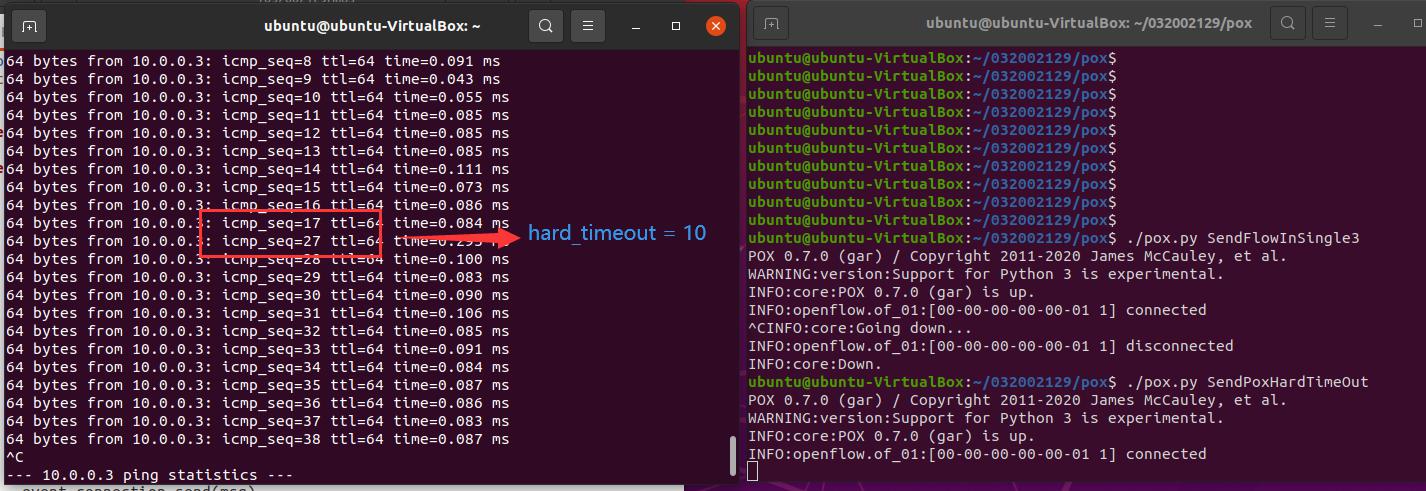The height and width of the screenshot is (491, 1426).
Task: Select the ping line with icmp_seq=28
Action: click(x=257, y=259)
